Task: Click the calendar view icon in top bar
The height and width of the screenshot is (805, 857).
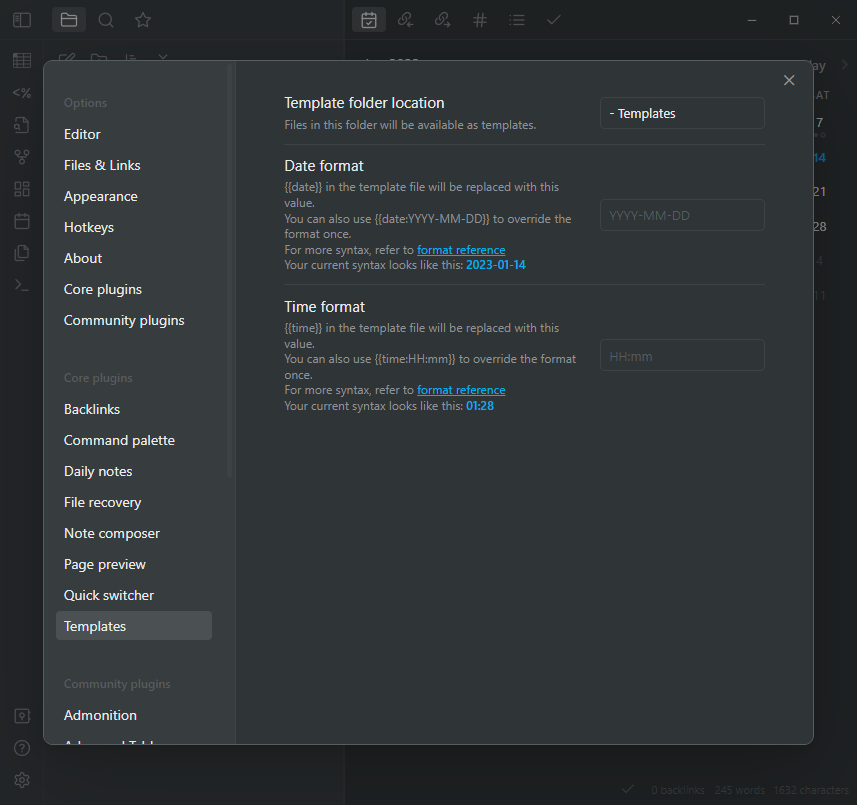Action: pos(369,20)
